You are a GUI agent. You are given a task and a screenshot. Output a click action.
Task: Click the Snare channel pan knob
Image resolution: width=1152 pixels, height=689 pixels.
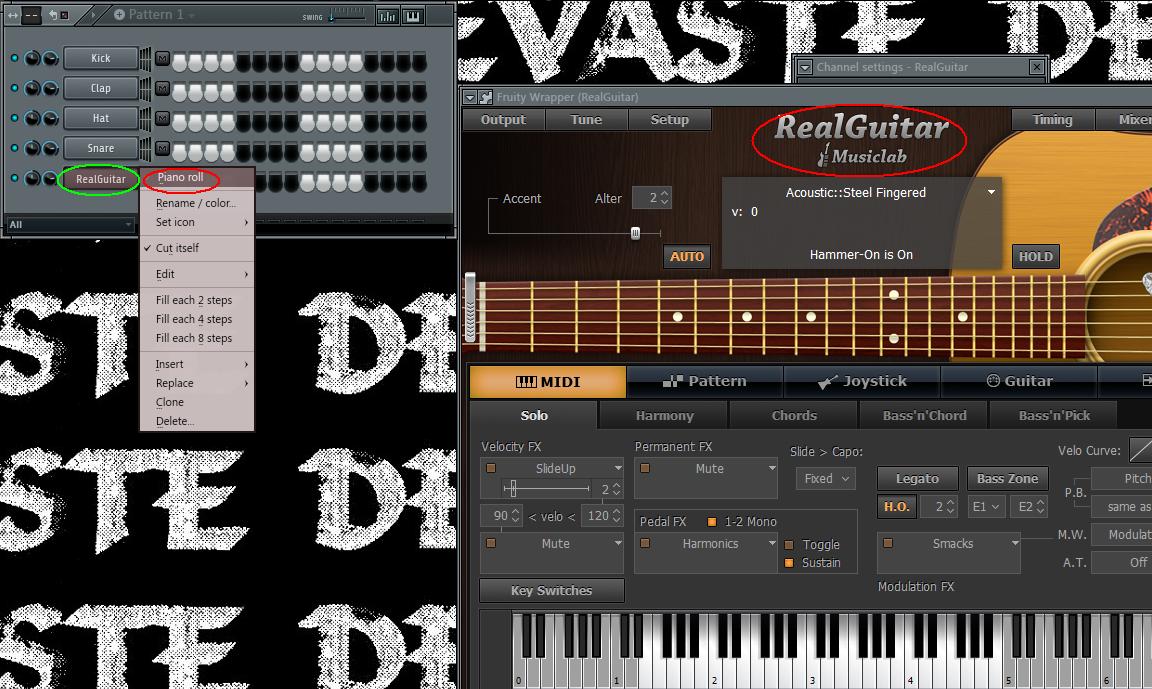[x=32, y=148]
